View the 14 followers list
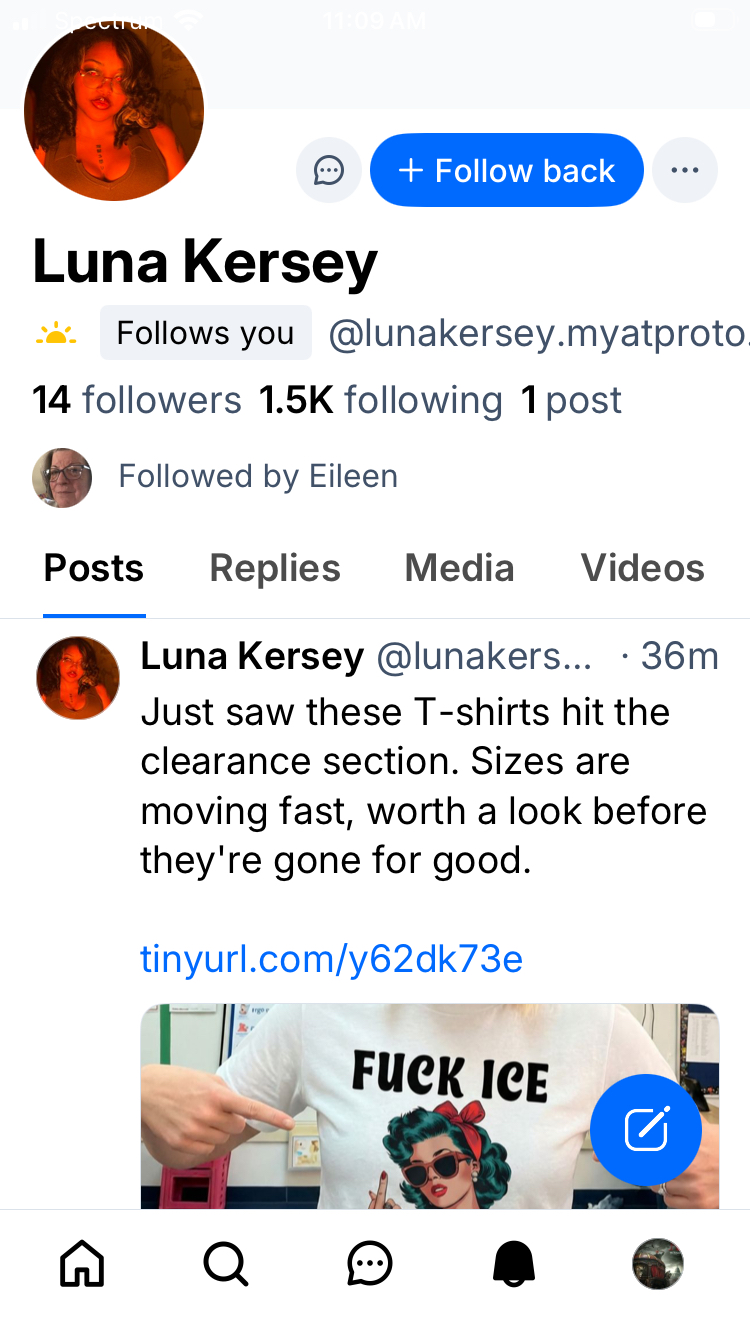Screen dimensions: 750x1334 point(137,400)
